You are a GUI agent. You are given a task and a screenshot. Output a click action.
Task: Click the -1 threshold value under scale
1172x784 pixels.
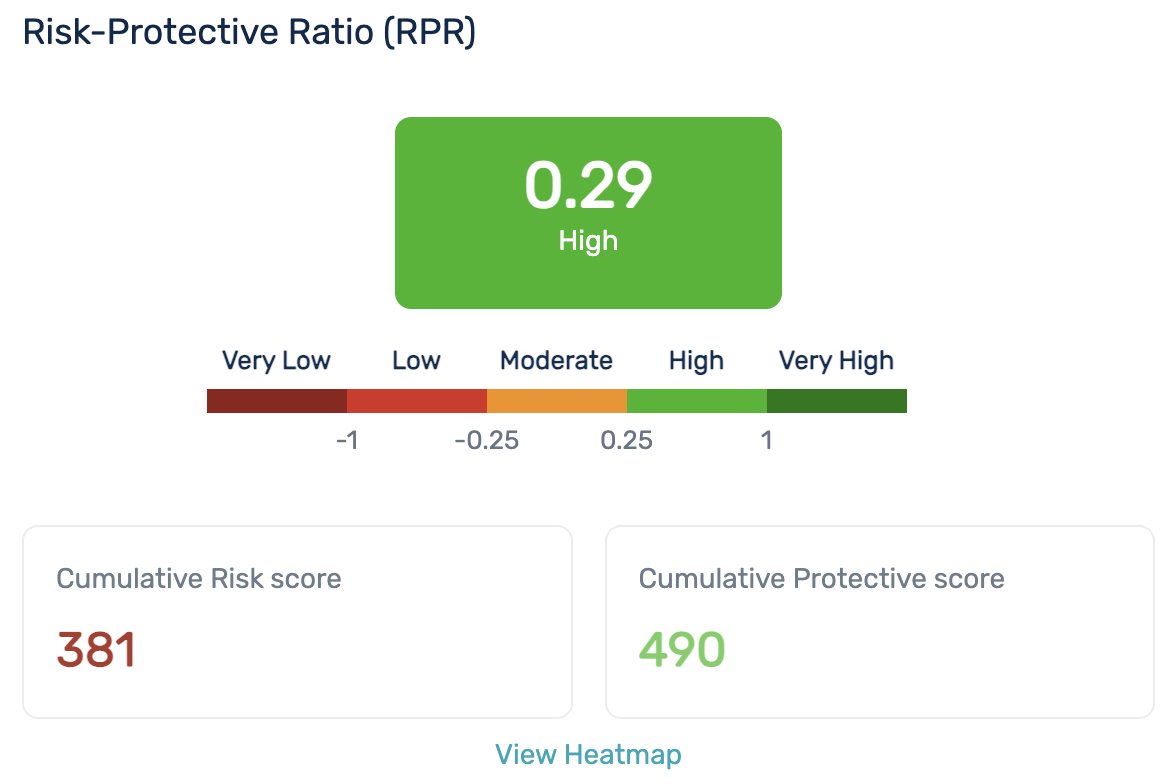(x=347, y=440)
